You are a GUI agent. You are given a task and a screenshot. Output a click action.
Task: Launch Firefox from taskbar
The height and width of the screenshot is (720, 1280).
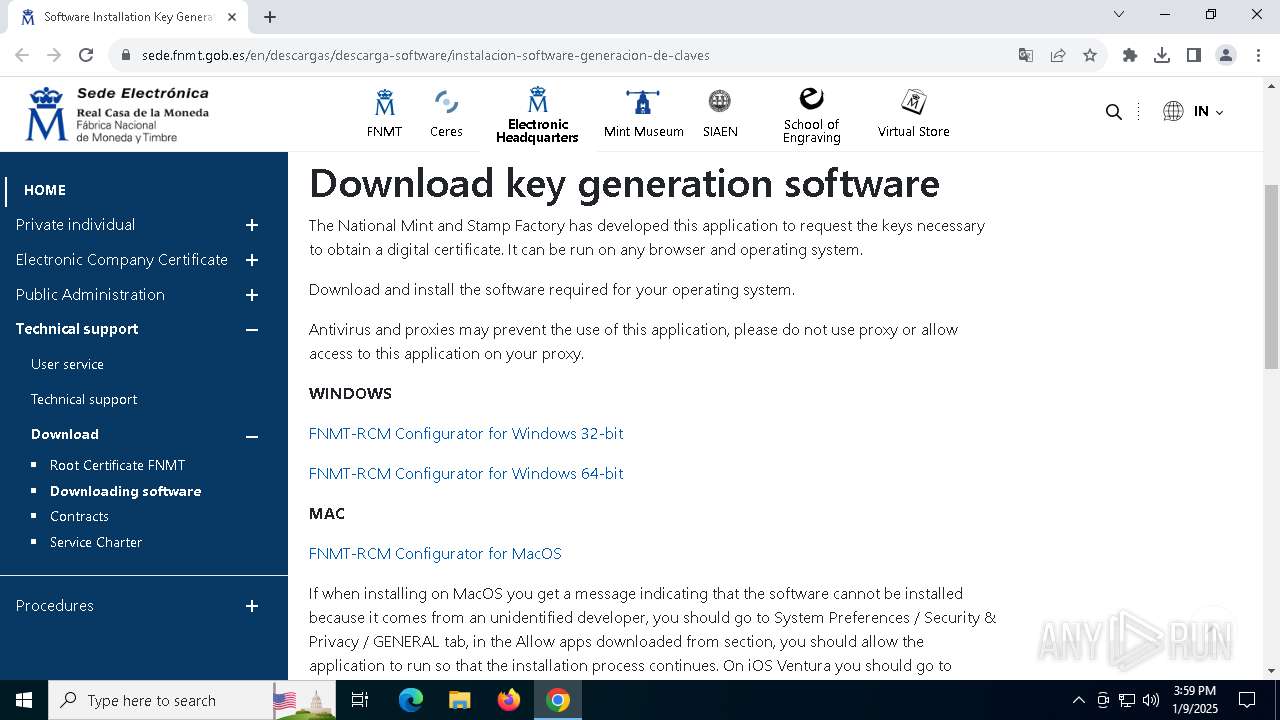tap(509, 700)
